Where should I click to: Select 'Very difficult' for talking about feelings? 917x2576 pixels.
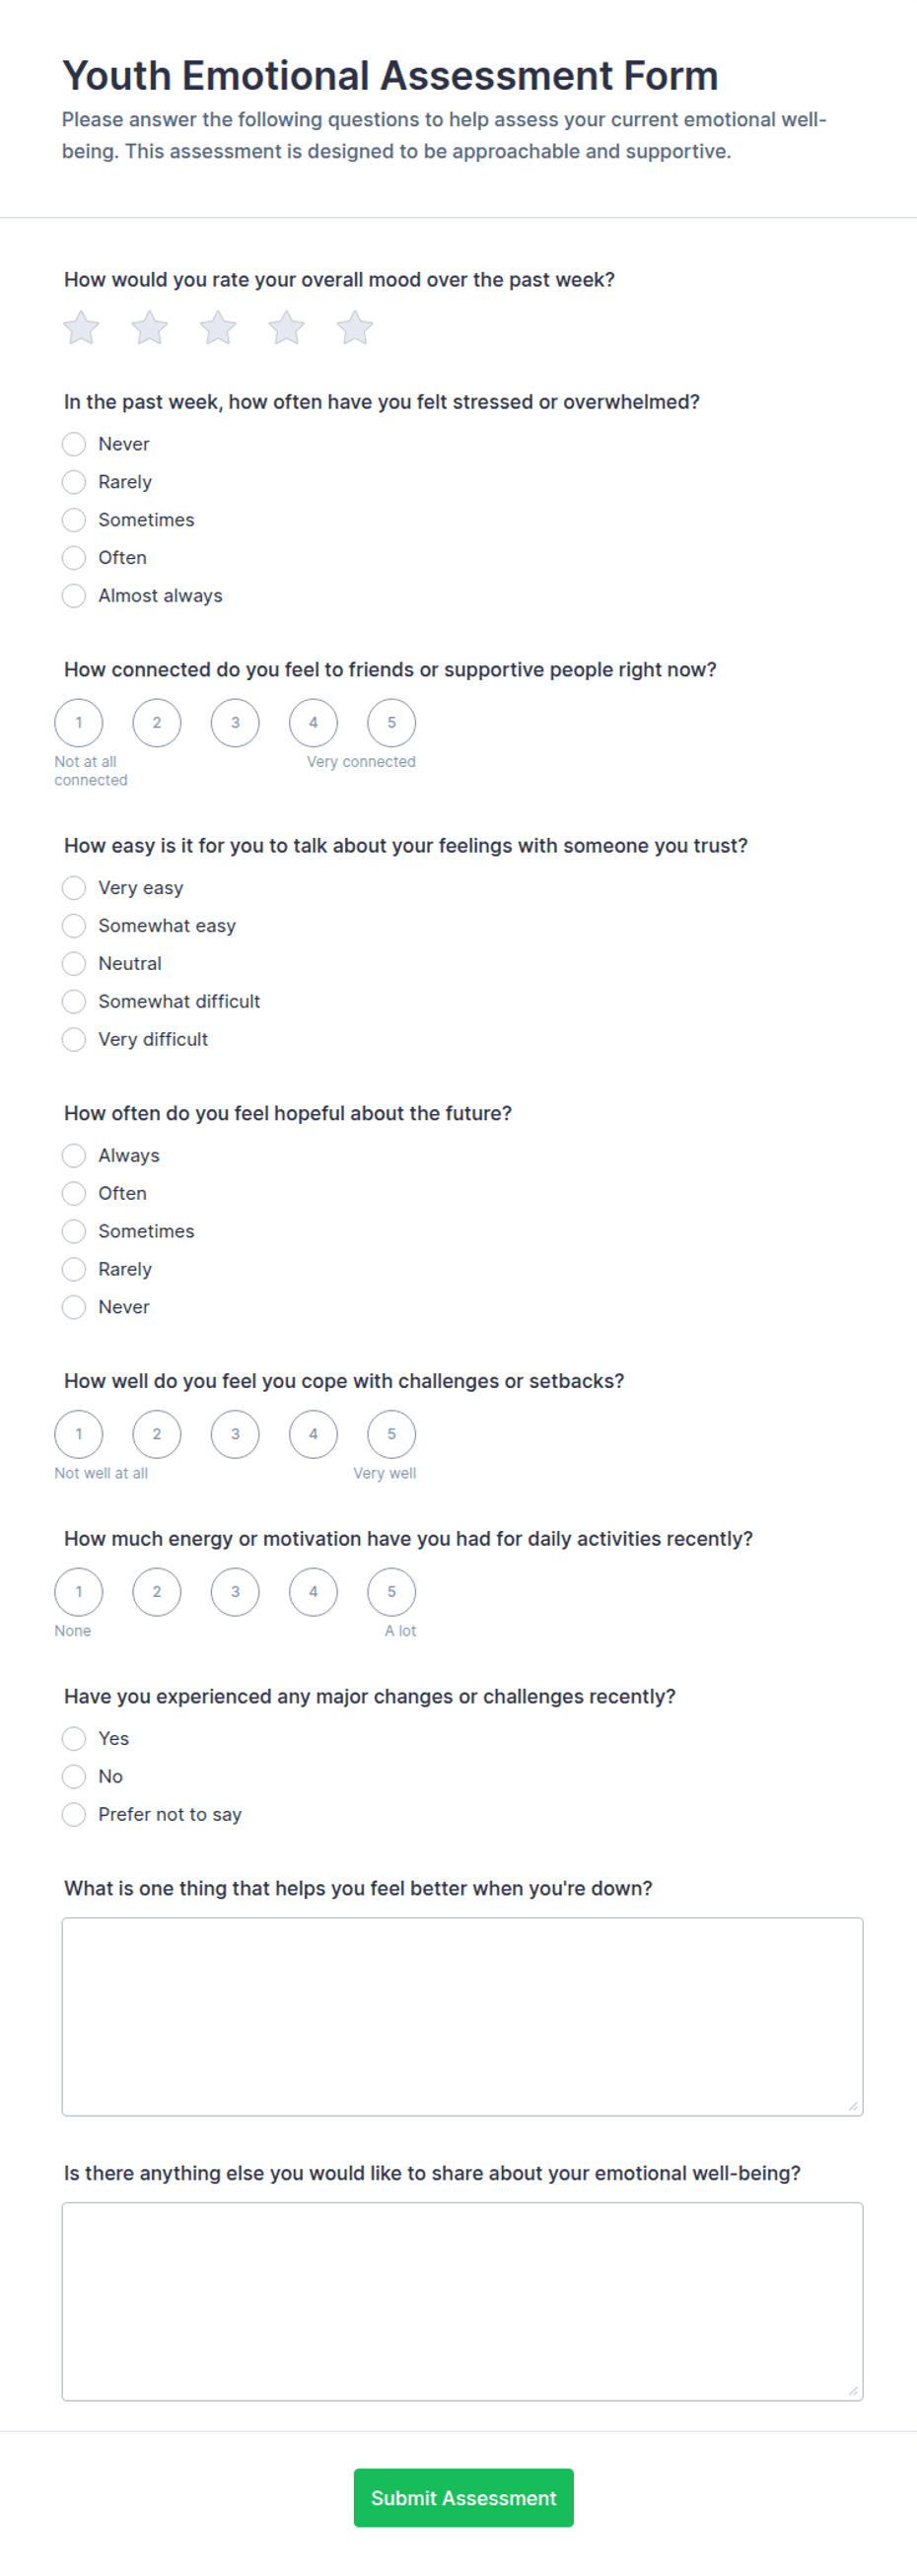(74, 1040)
